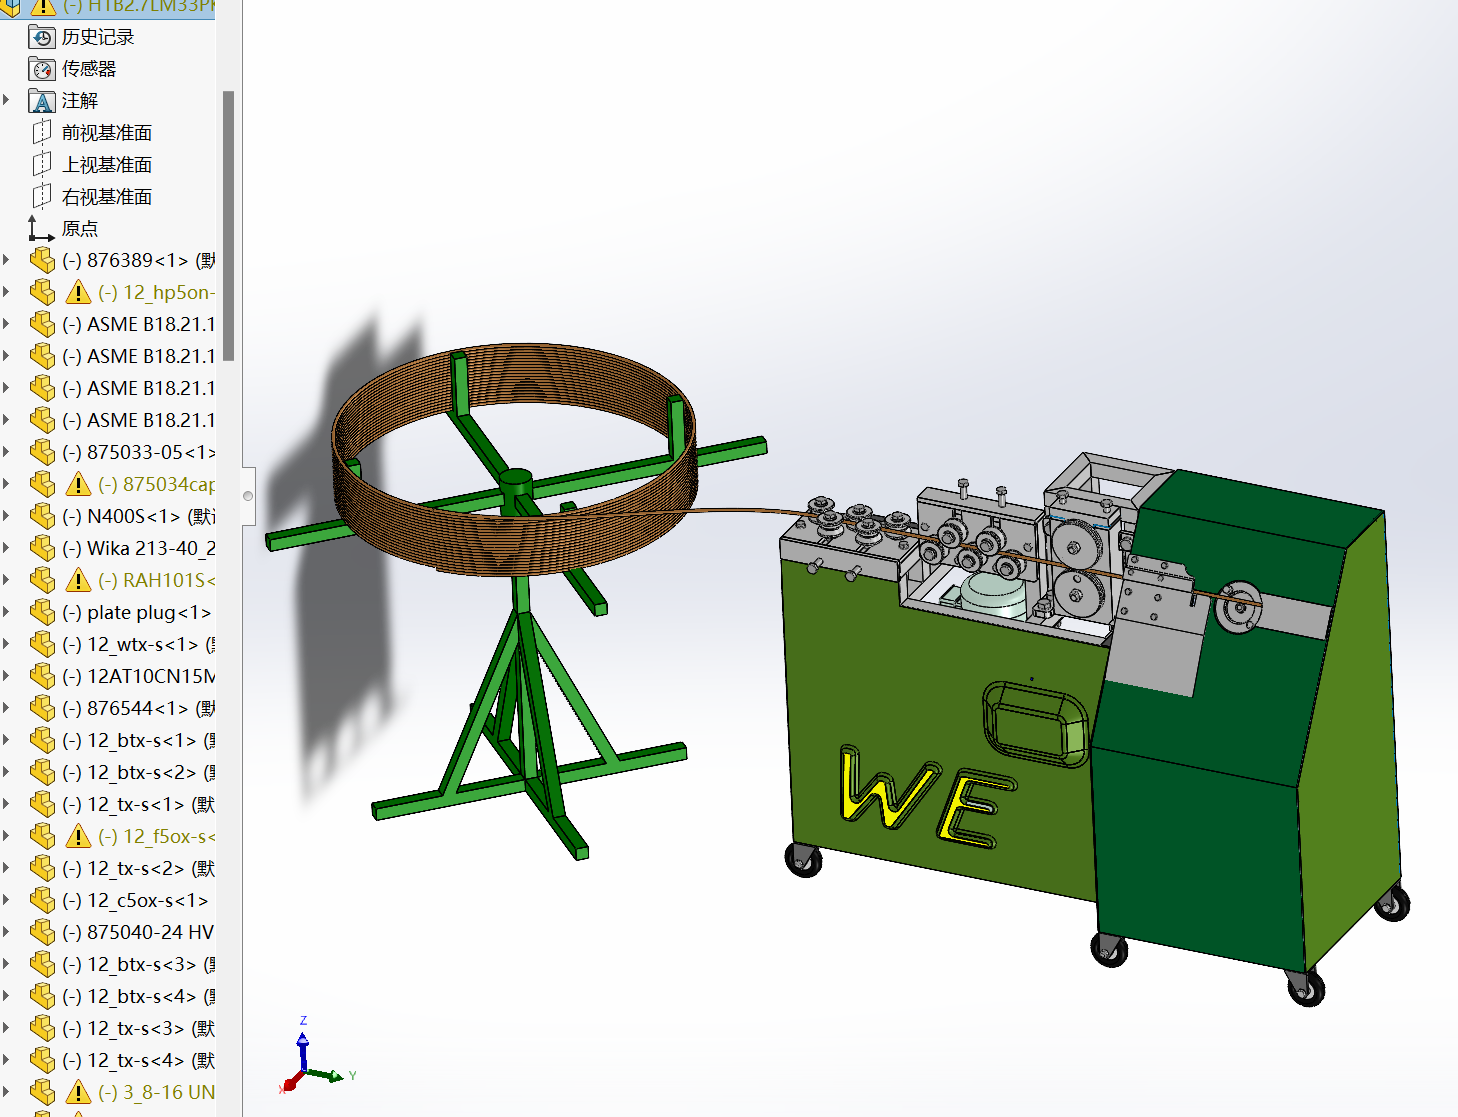Click the feature tree vertical scrollbar
Screen dimensions: 1458x1117
tap(228, 225)
